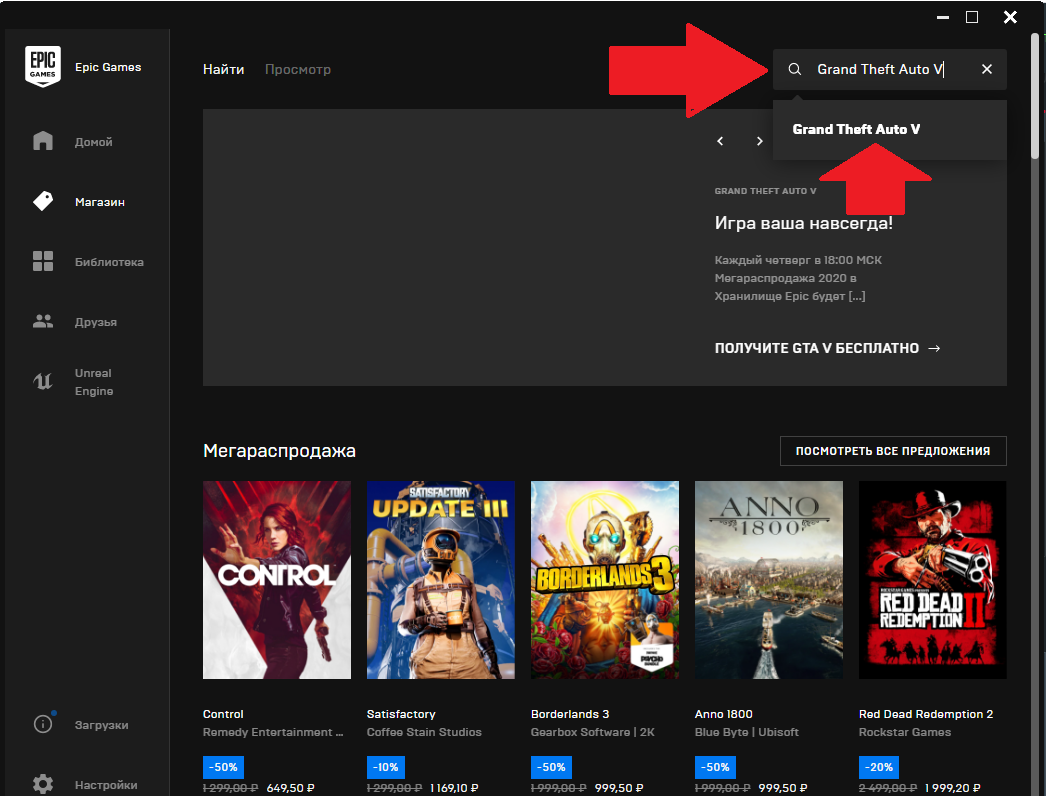
Task: Maximize the Epic Games launcher window
Action: (x=972, y=17)
